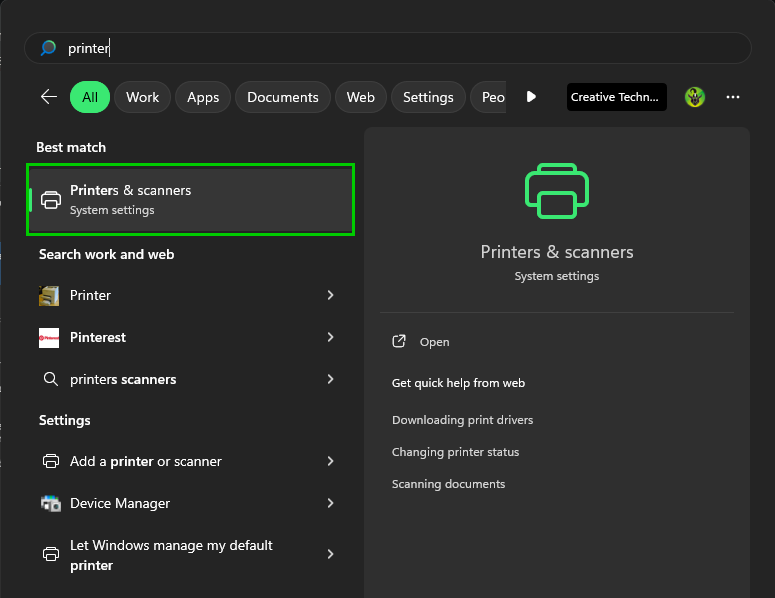Switch to the Web filter tab

click(x=360, y=97)
